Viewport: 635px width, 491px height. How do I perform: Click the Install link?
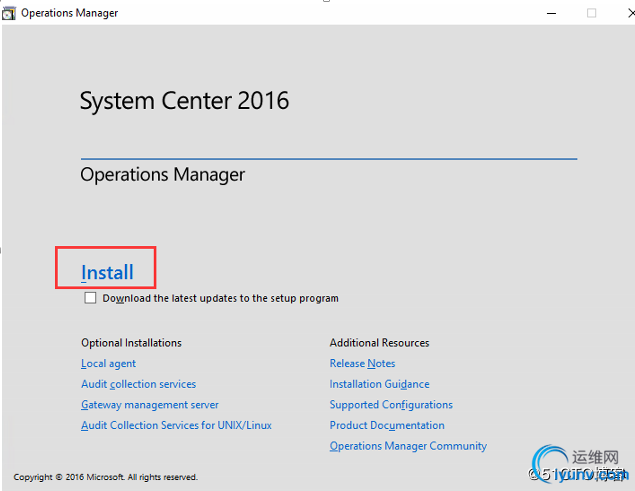(x=107, y=272)
